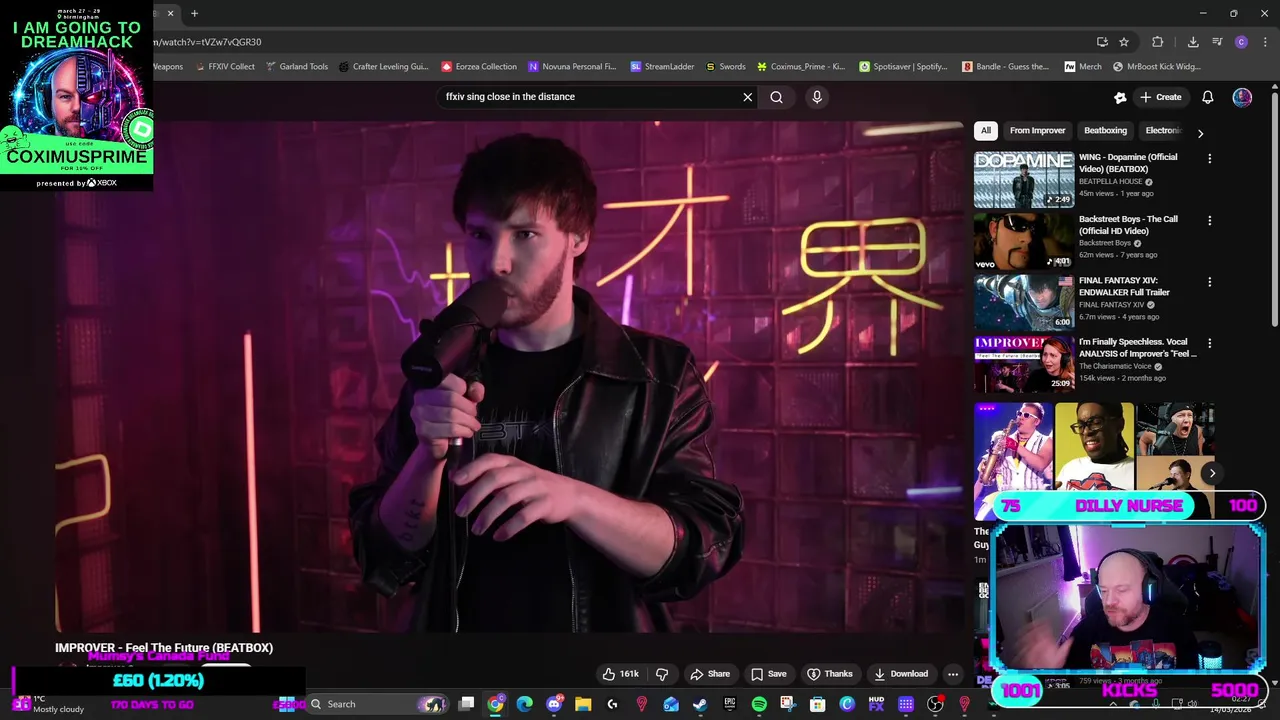Screen dimensions: 1280x720
Task: Open the FFXIV Collect bookmark
Action: point(224,67)
